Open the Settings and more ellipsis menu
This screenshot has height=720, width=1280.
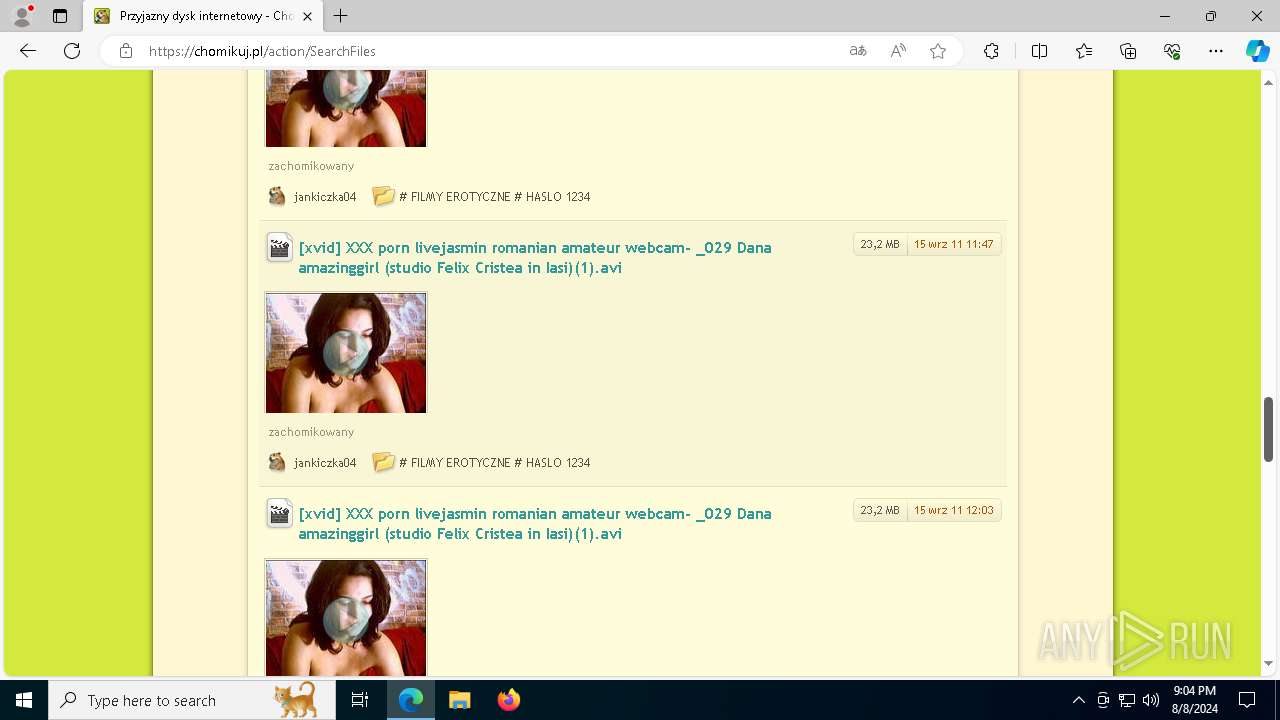point(1216,51)
